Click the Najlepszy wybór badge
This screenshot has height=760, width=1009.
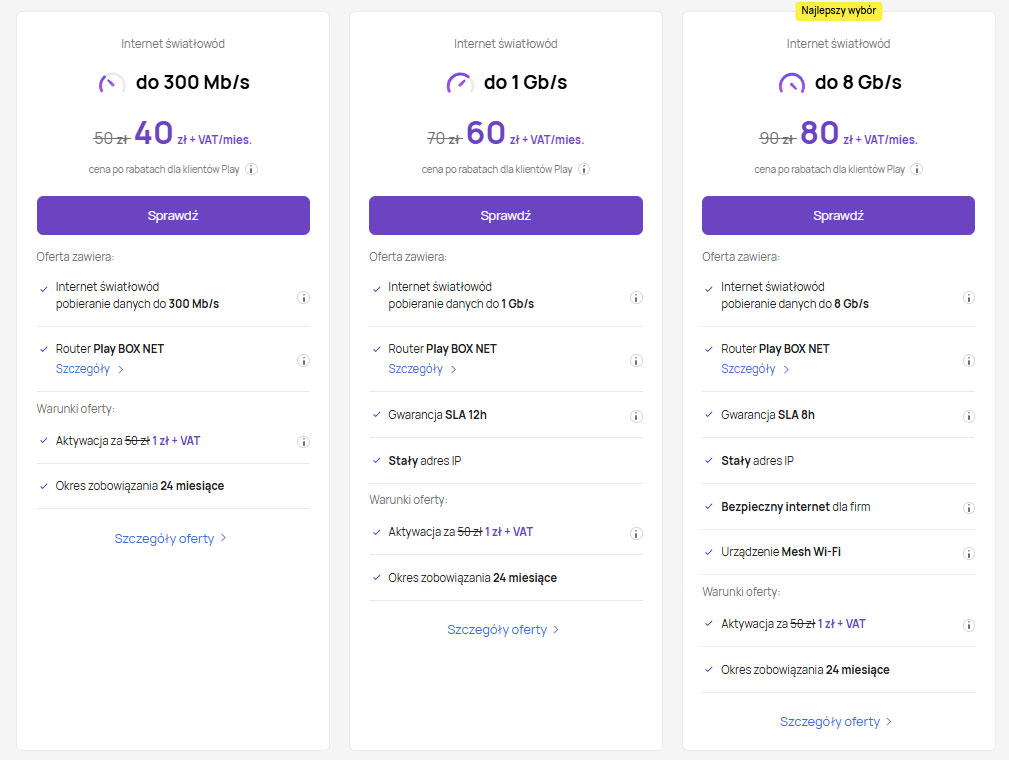click(839, 10)
